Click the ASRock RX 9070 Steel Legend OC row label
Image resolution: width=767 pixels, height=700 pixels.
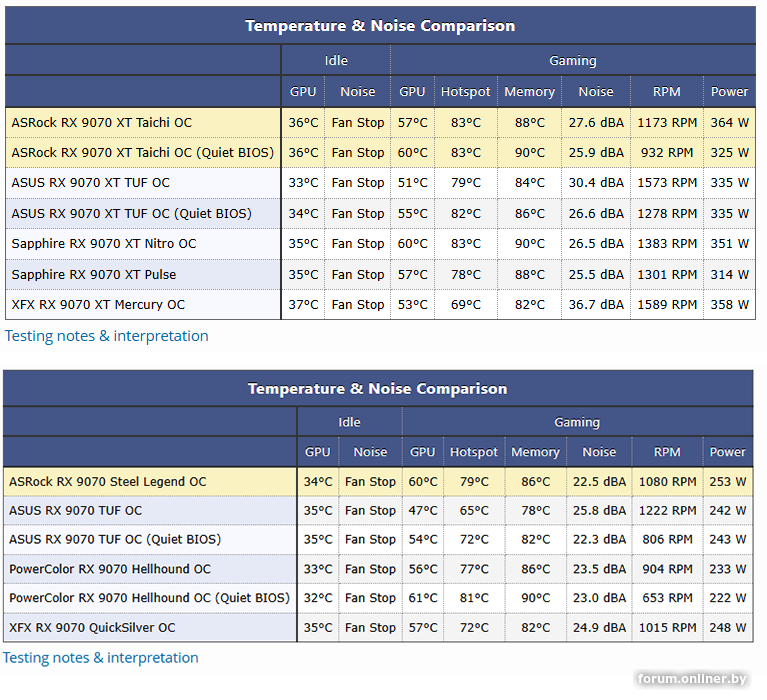point(108,482)
